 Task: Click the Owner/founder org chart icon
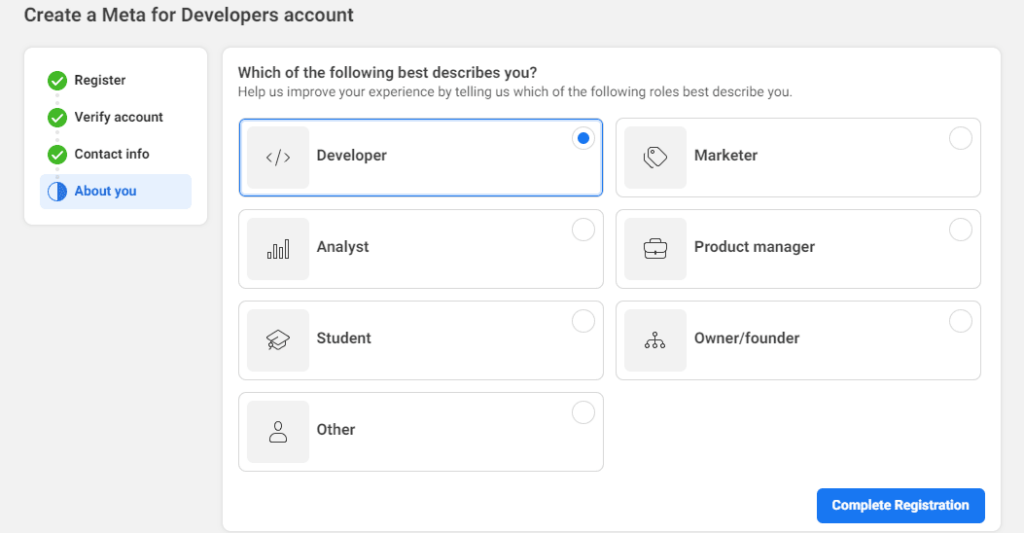coord(655,340)
